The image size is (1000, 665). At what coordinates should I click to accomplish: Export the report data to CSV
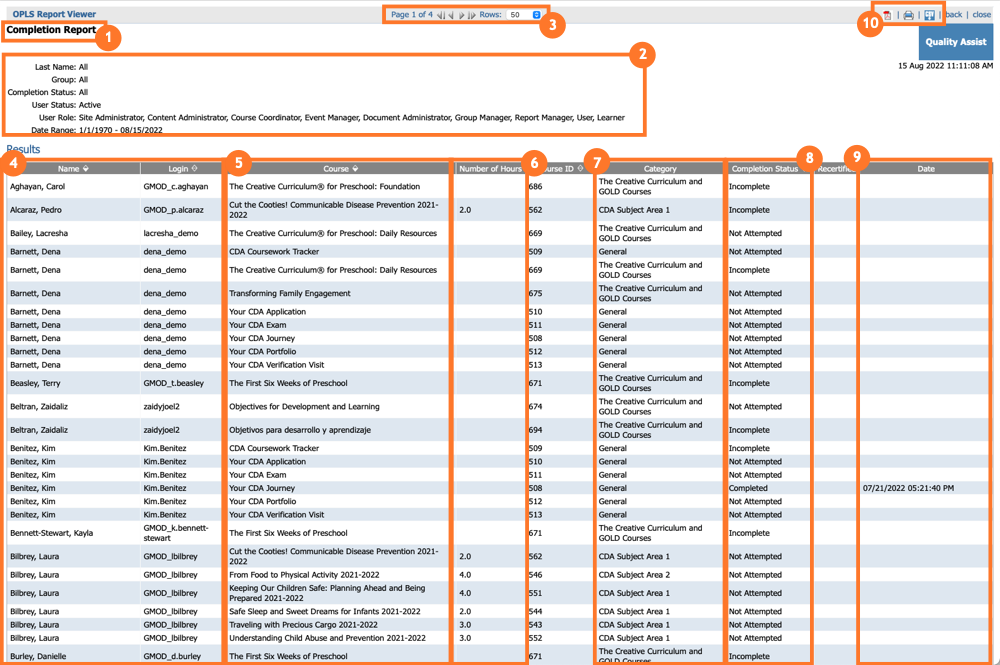pyautogui.click(x=931, y=14)
